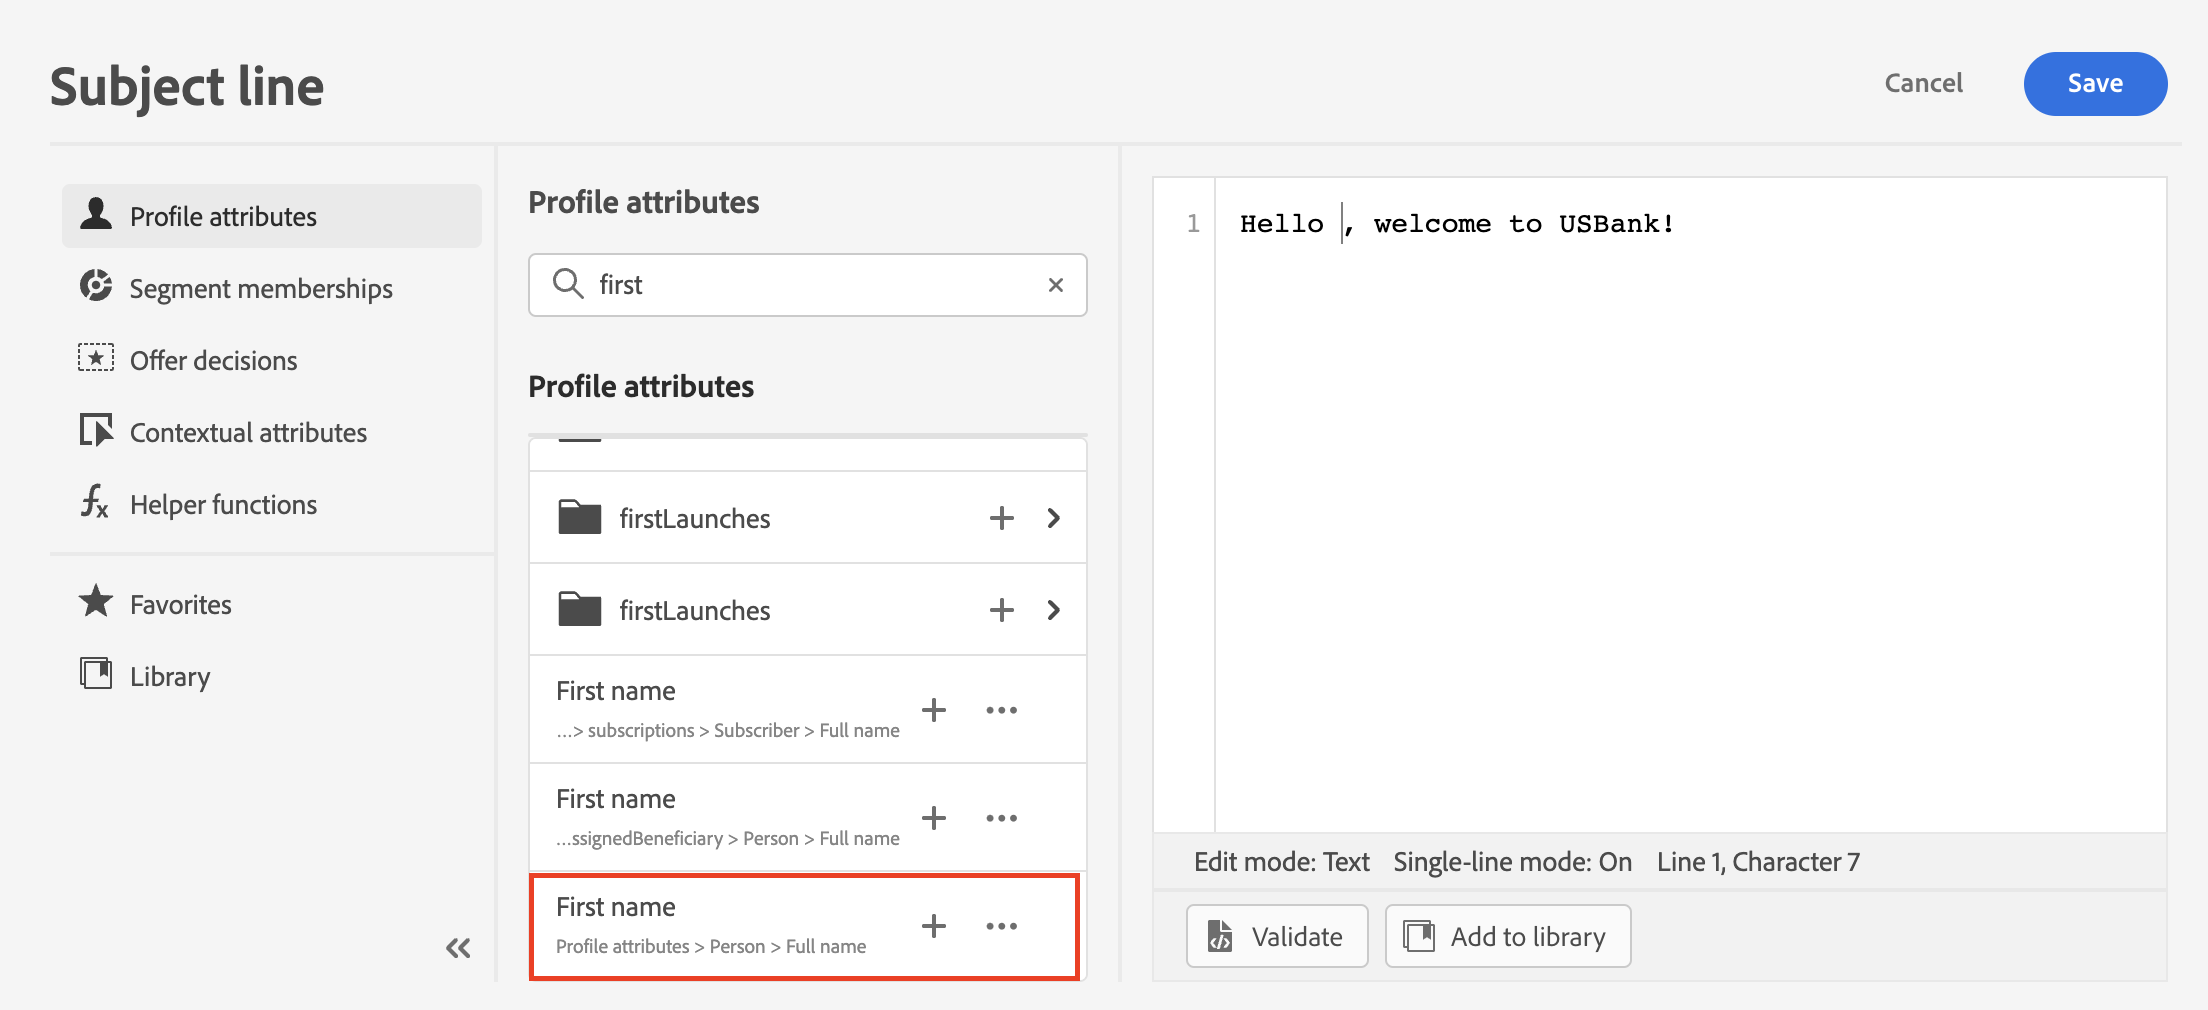The width and height of the screenshot is (2208, 1010).
Task: Click the Library bookmark icon
Action: (x=96, y=673)
